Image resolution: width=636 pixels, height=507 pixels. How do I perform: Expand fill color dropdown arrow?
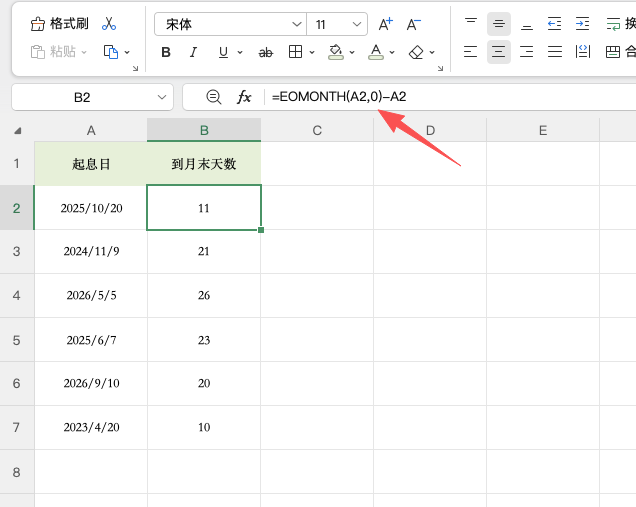pyautogui.click(x=352, y=52)
